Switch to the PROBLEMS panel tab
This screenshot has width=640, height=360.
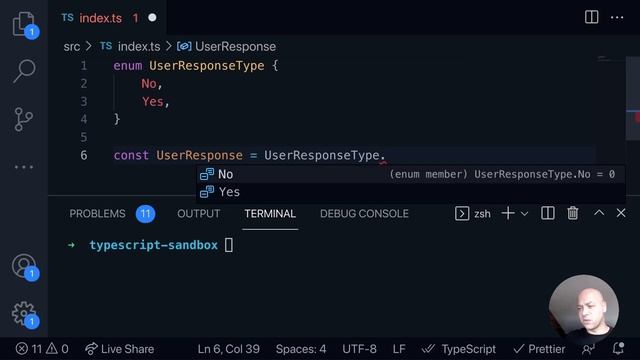click(x=97, y=213)
